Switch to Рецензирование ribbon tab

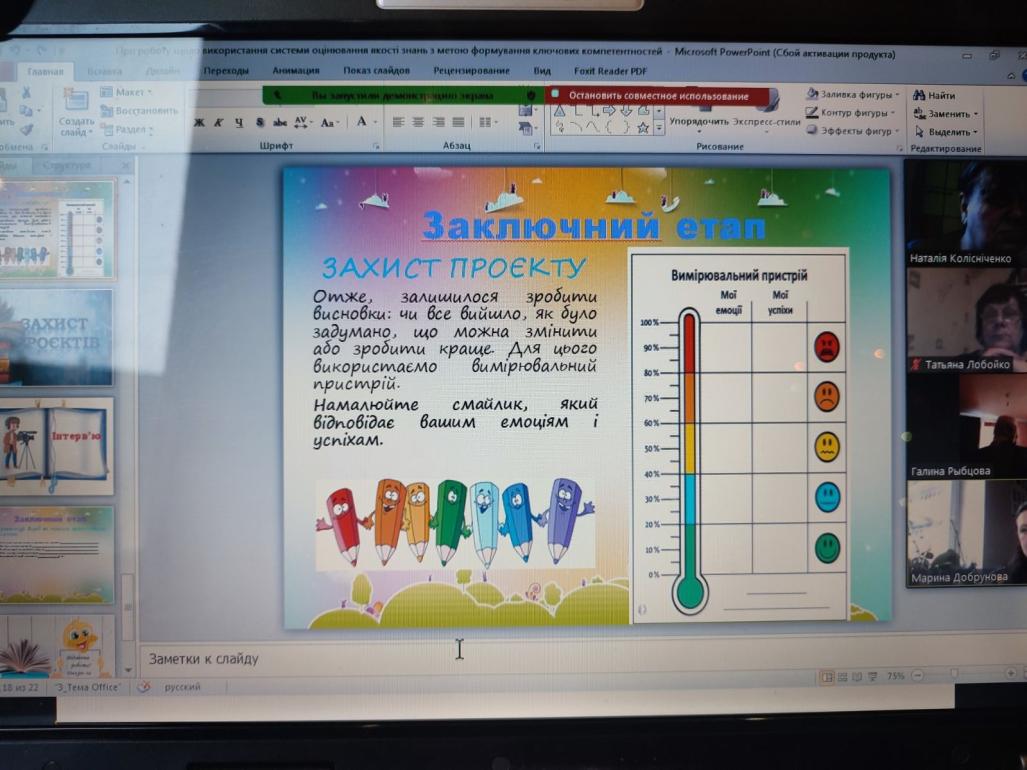tap(471, 70)
